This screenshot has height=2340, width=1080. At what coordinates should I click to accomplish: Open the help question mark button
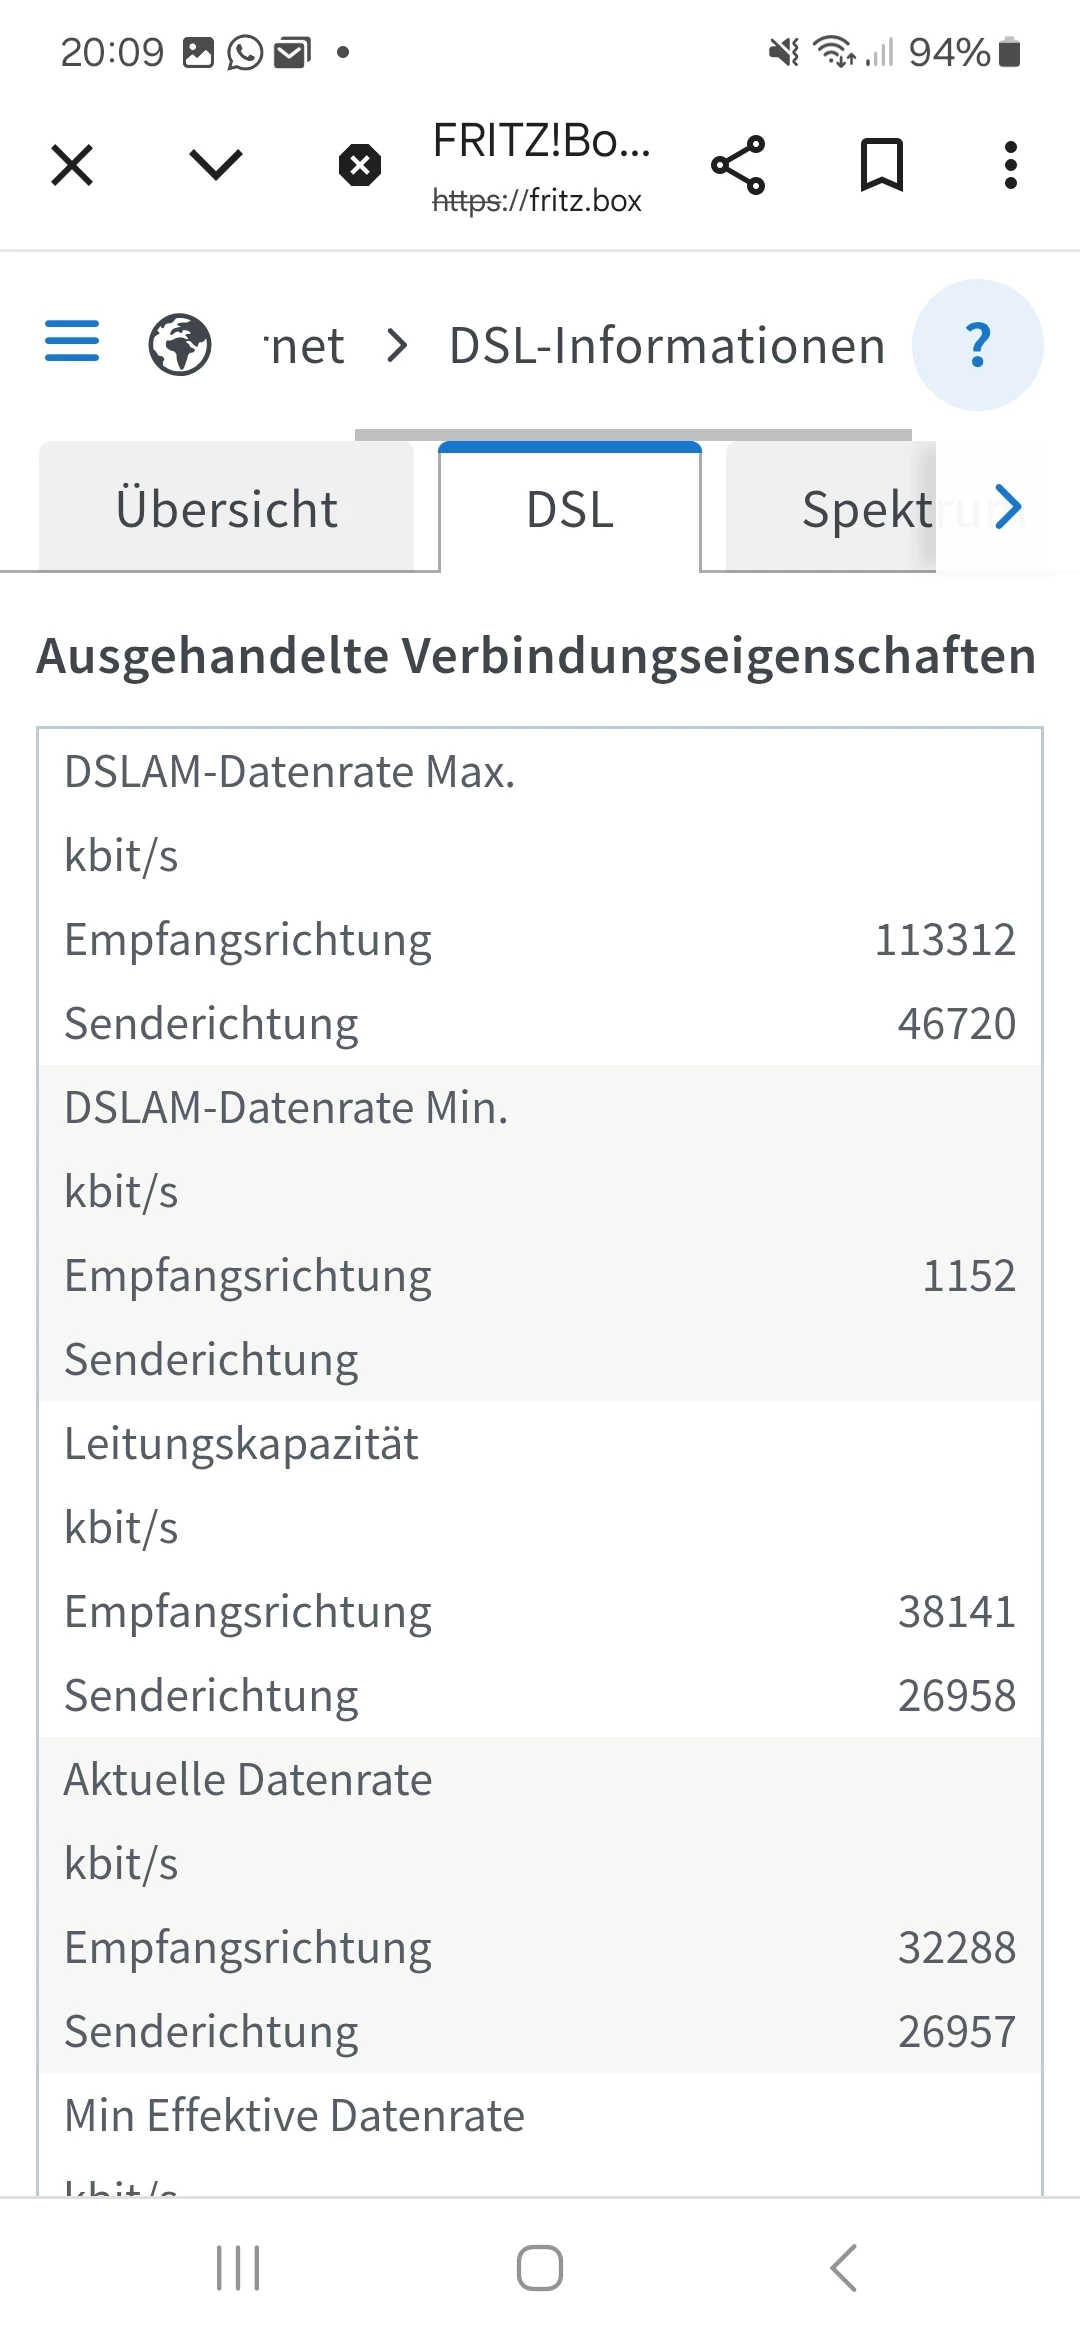978,345
